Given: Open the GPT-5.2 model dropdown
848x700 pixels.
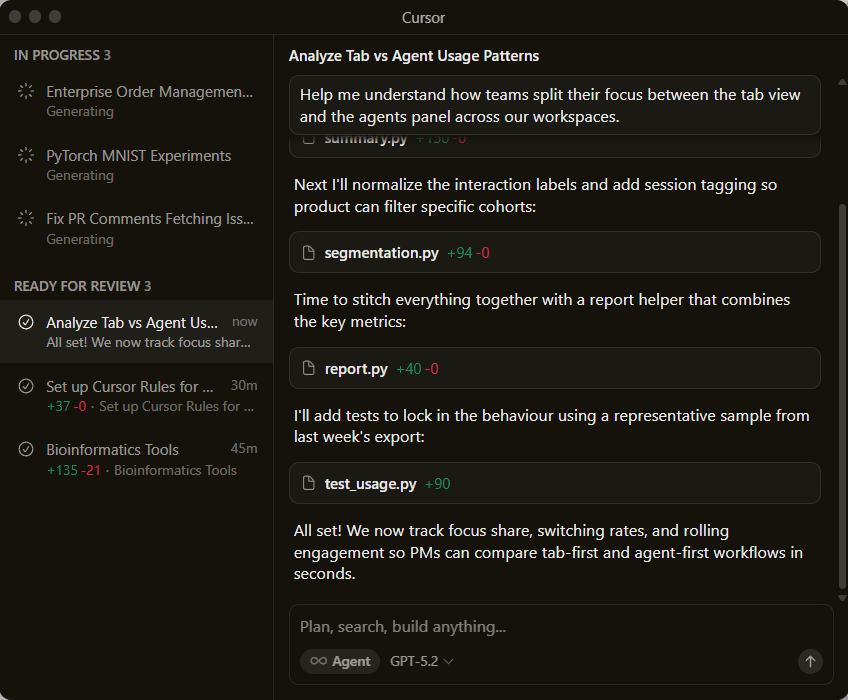Looking at the screenshot, I should [422, 661].
